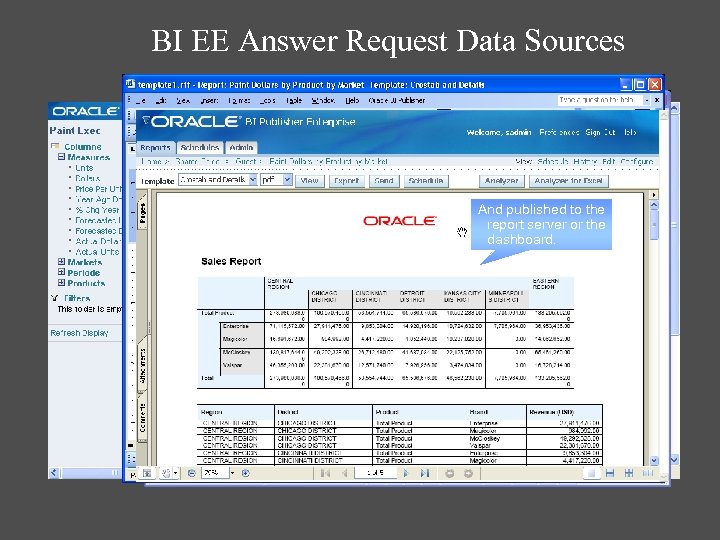Click the Analyzer for Excel button

(568, 180)
